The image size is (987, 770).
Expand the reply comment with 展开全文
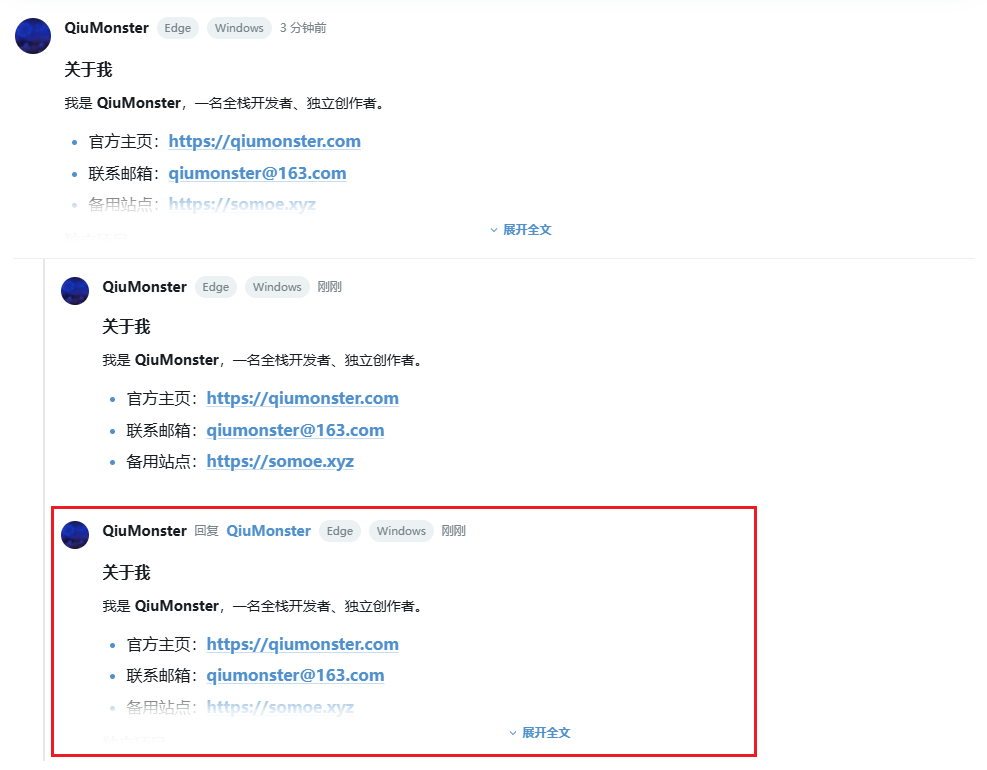point(539,733)
